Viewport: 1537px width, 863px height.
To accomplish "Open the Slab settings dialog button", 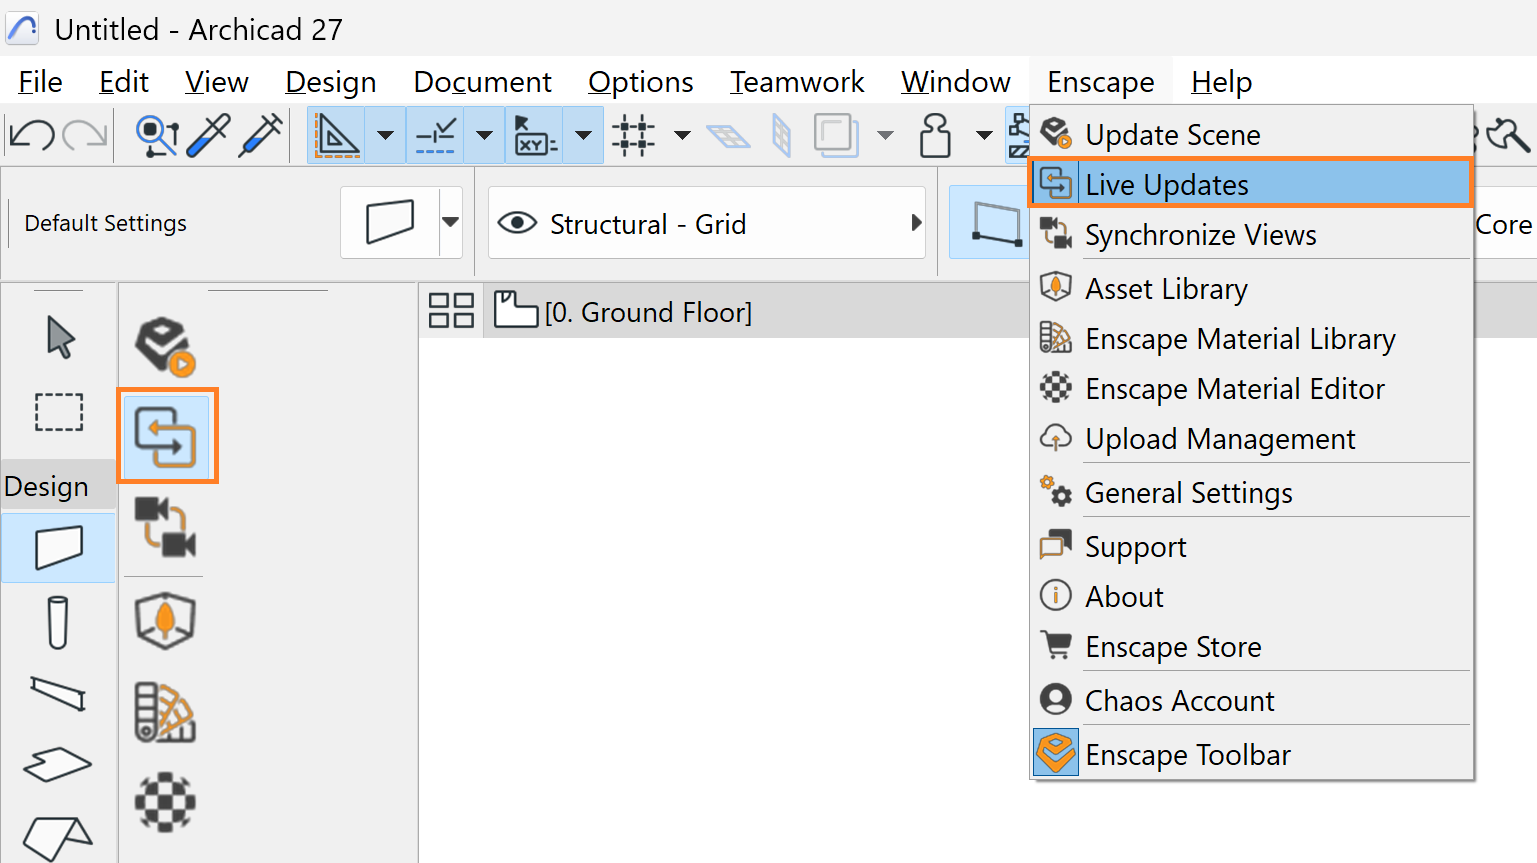I will 390,222.
